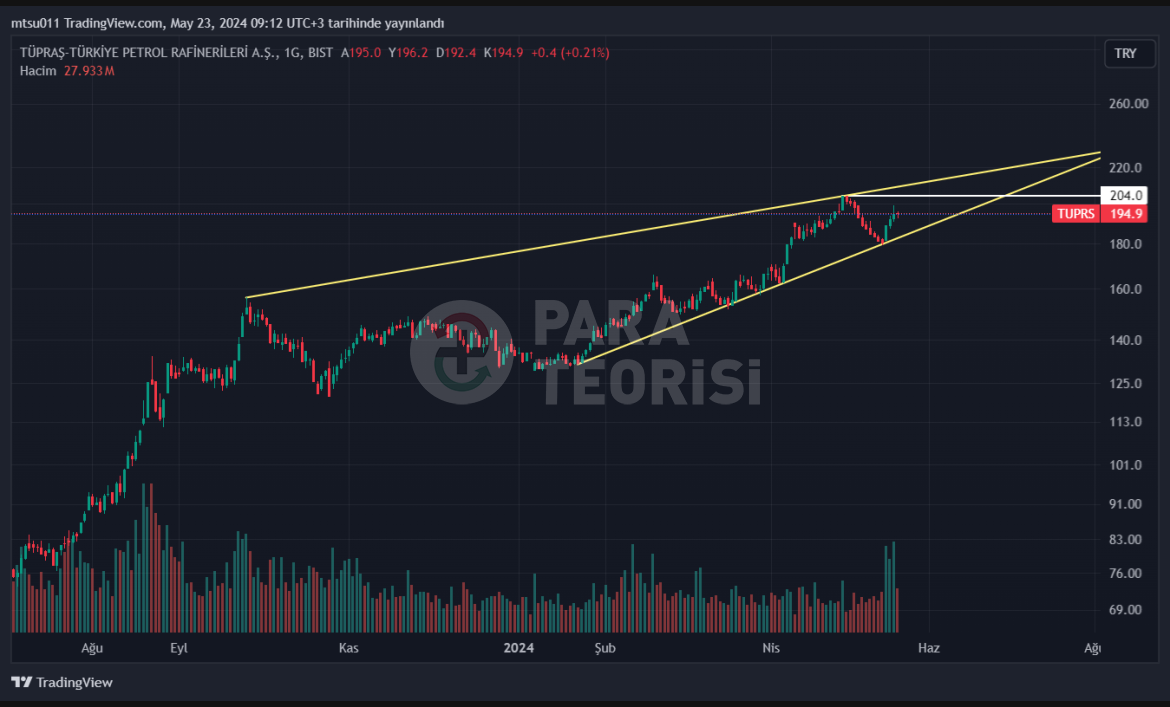Click the 69.00 price axis value
Viewport: 1170px width, 707px height.
pyautogui.click(x=1125, y=610)
